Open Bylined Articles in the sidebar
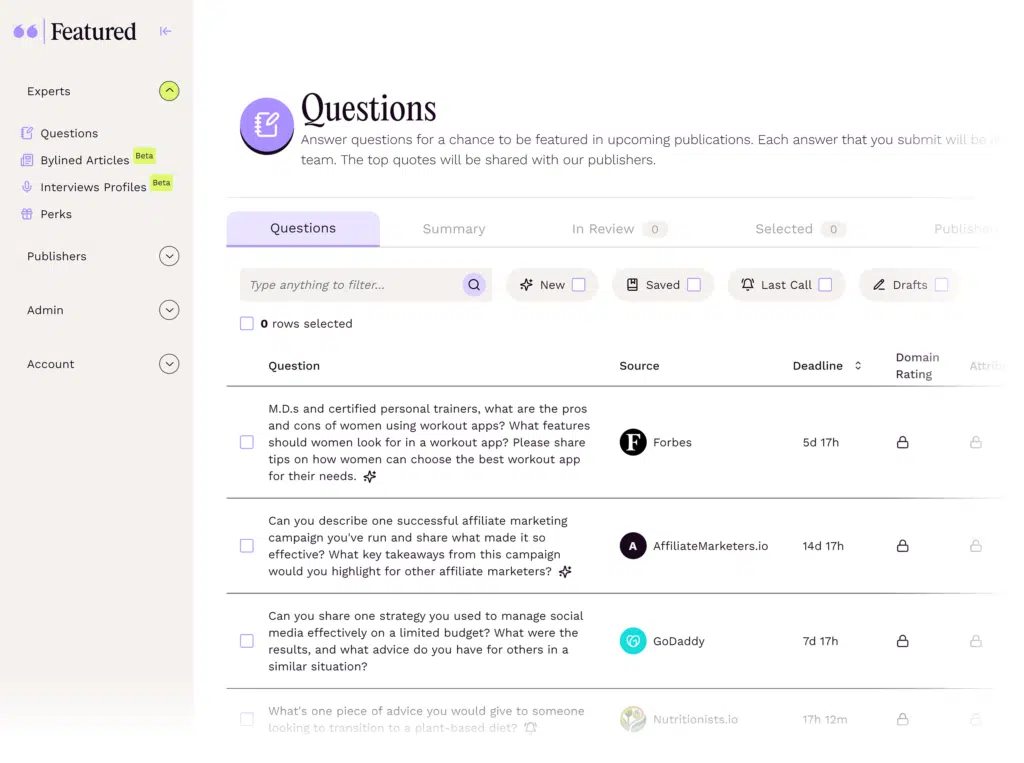This screenshot has width=1024, height=763. click(x=84, y=160)
